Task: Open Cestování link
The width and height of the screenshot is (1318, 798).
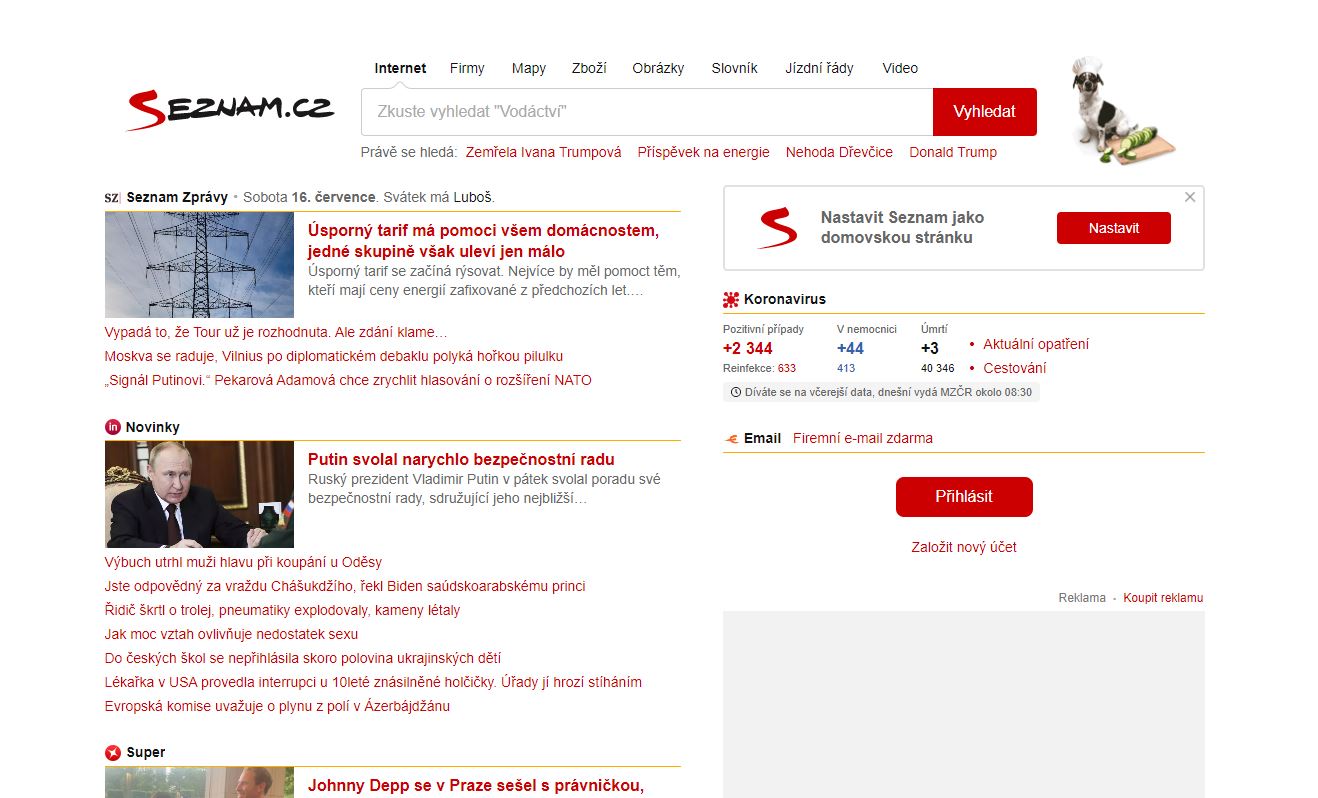Action: coord(1015,368)
